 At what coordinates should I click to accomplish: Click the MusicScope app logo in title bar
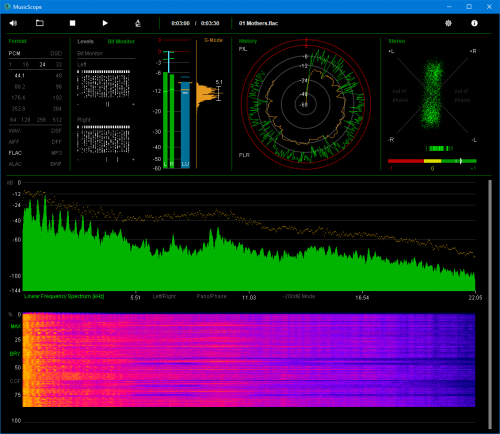[7, 7]
